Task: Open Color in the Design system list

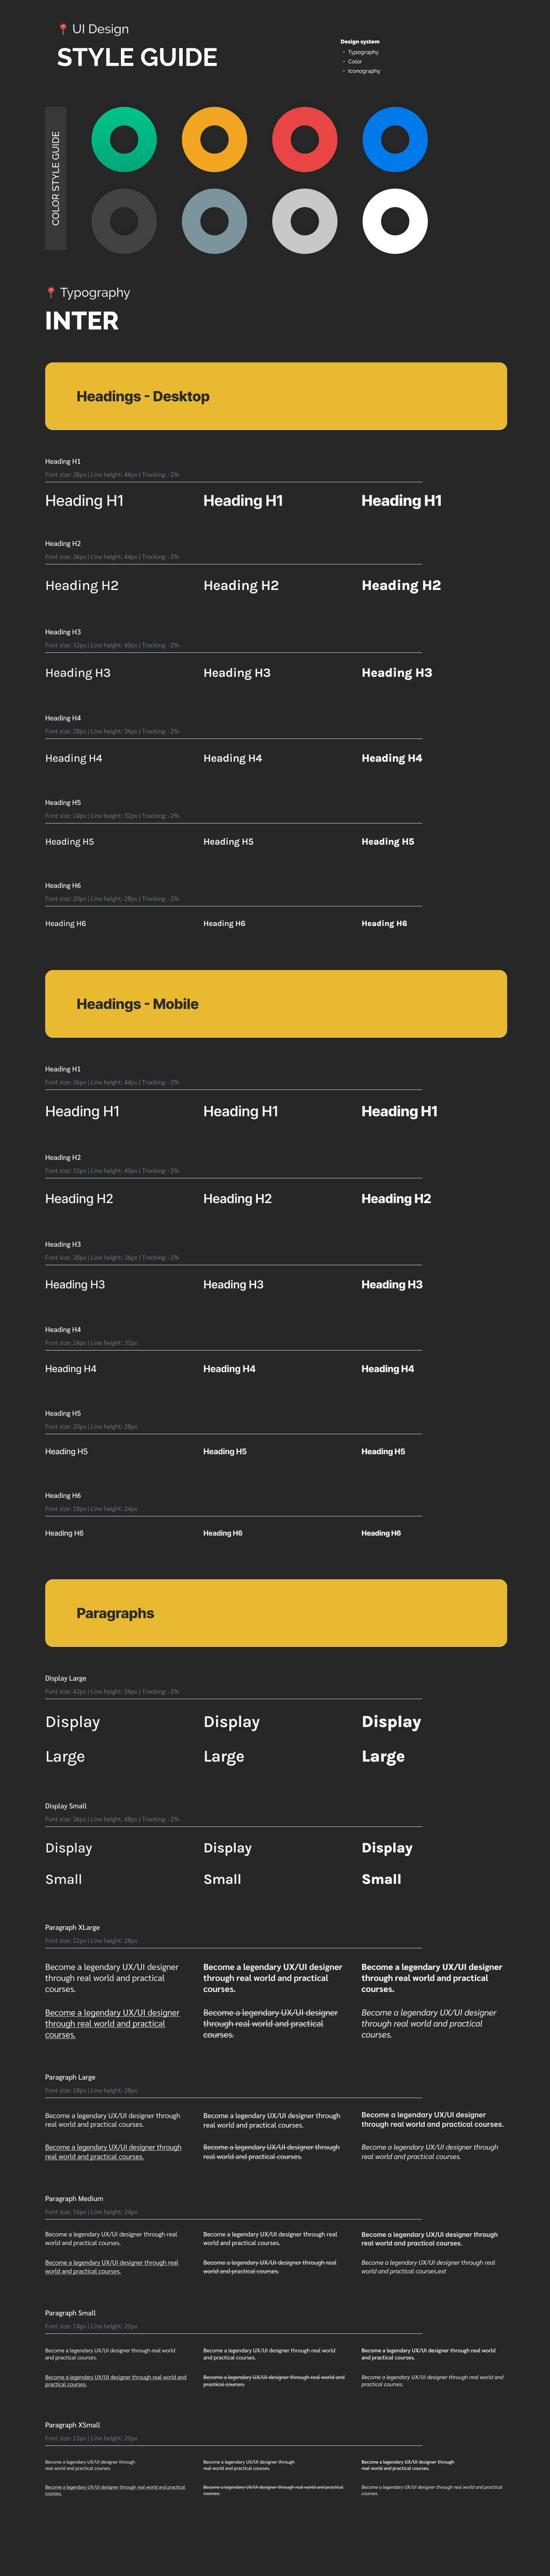Action: click(x=355, y=62)
